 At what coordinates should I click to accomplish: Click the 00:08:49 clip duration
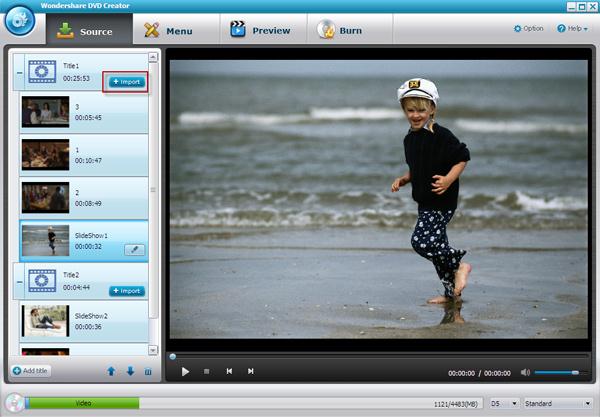tap(88, 204)
